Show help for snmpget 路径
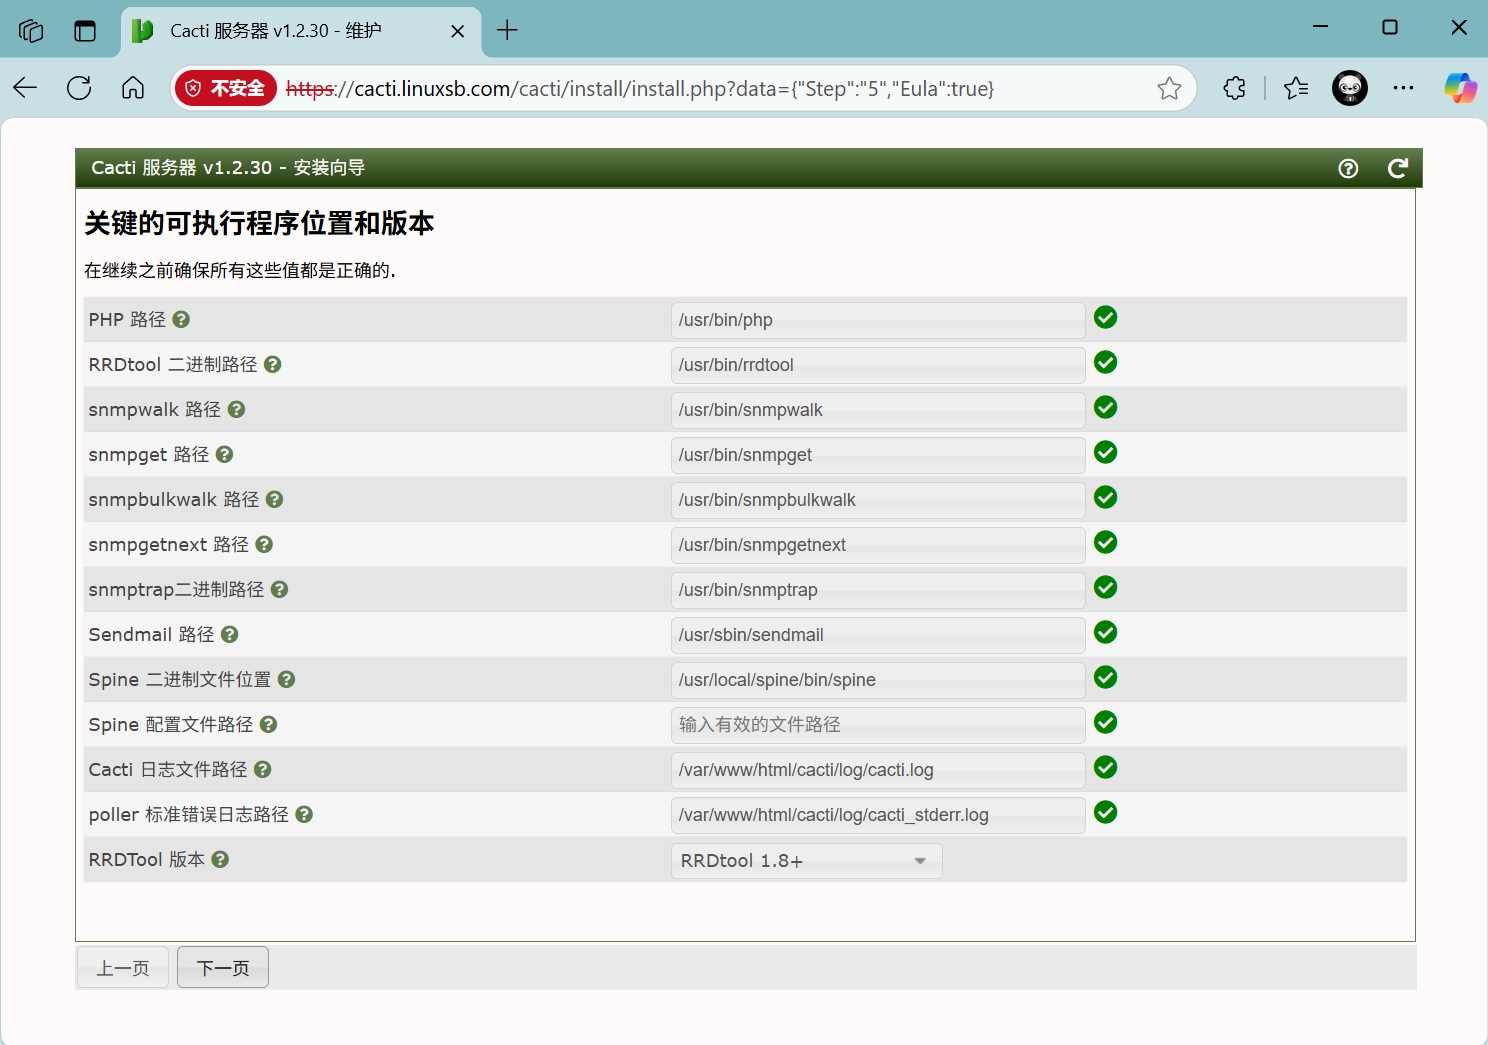The width and height of the screenshot is (1488, 1045). point(224,454)
